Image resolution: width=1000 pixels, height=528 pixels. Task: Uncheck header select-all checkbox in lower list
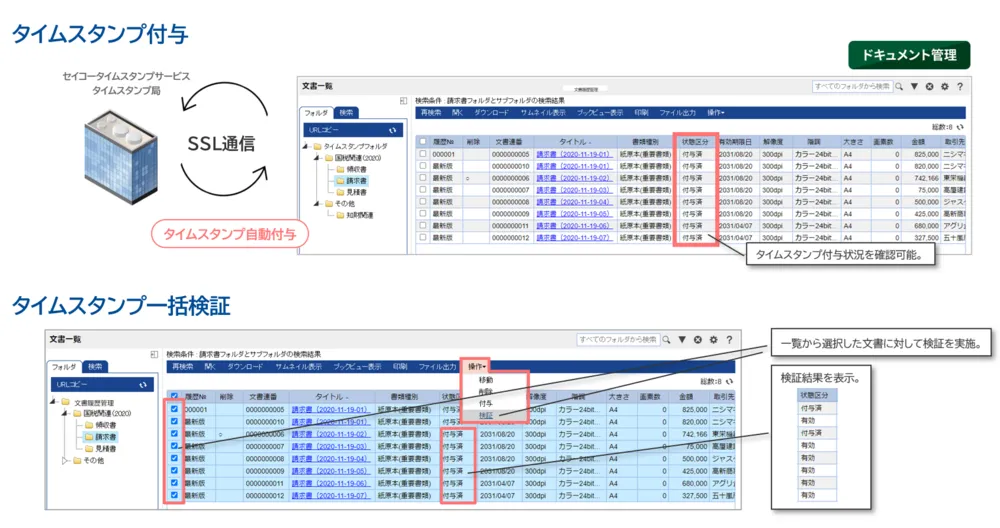coord(174,397)
